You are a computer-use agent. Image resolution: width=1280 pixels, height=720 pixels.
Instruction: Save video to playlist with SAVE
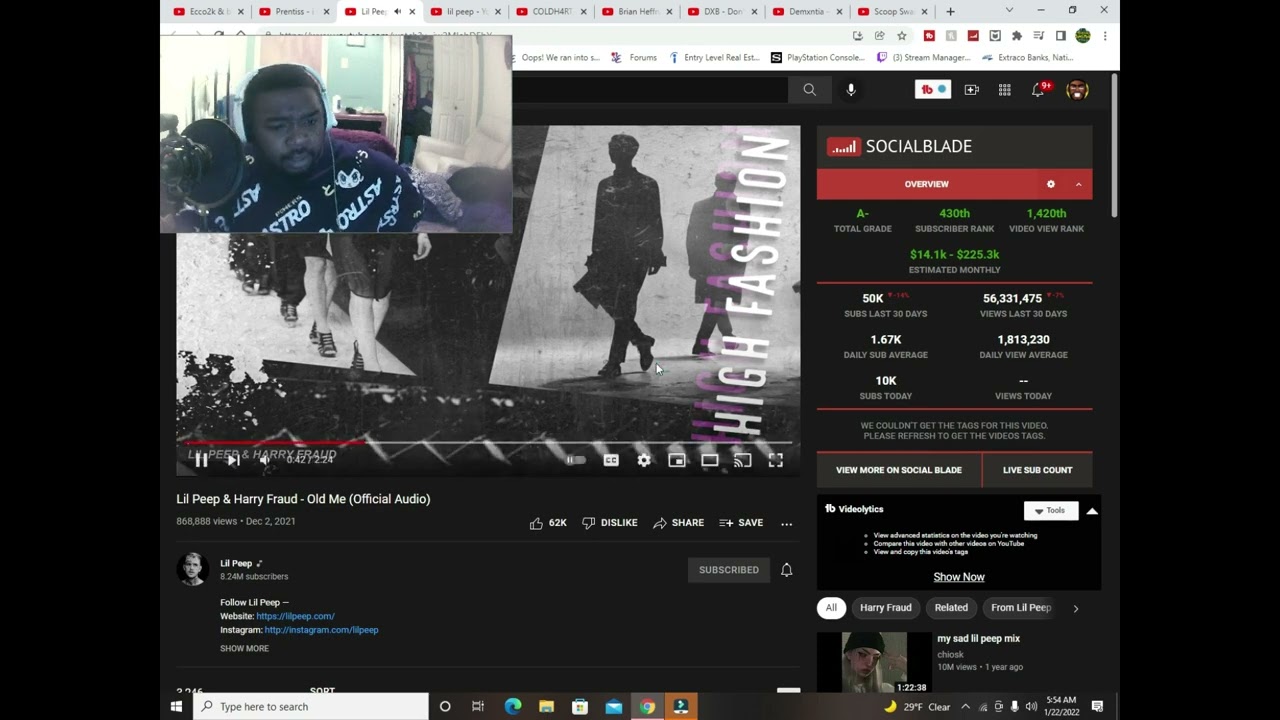point(741,523)
